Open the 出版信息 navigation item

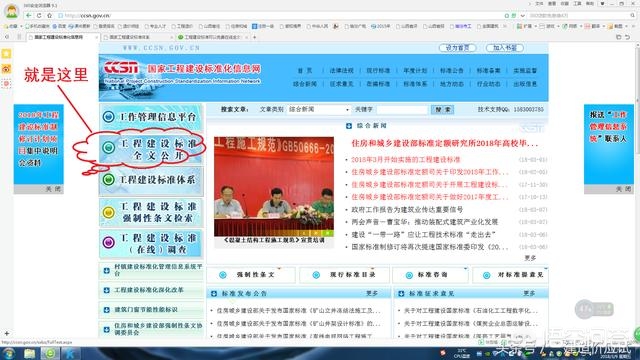click(525, 84)
